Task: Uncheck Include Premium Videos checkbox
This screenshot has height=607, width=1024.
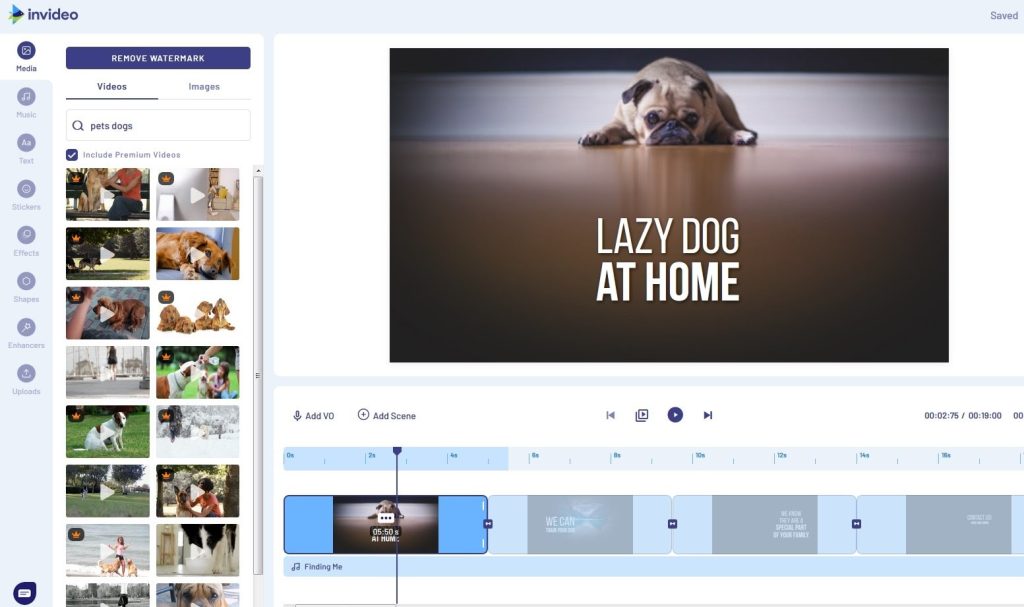Action: pos(72,155)
